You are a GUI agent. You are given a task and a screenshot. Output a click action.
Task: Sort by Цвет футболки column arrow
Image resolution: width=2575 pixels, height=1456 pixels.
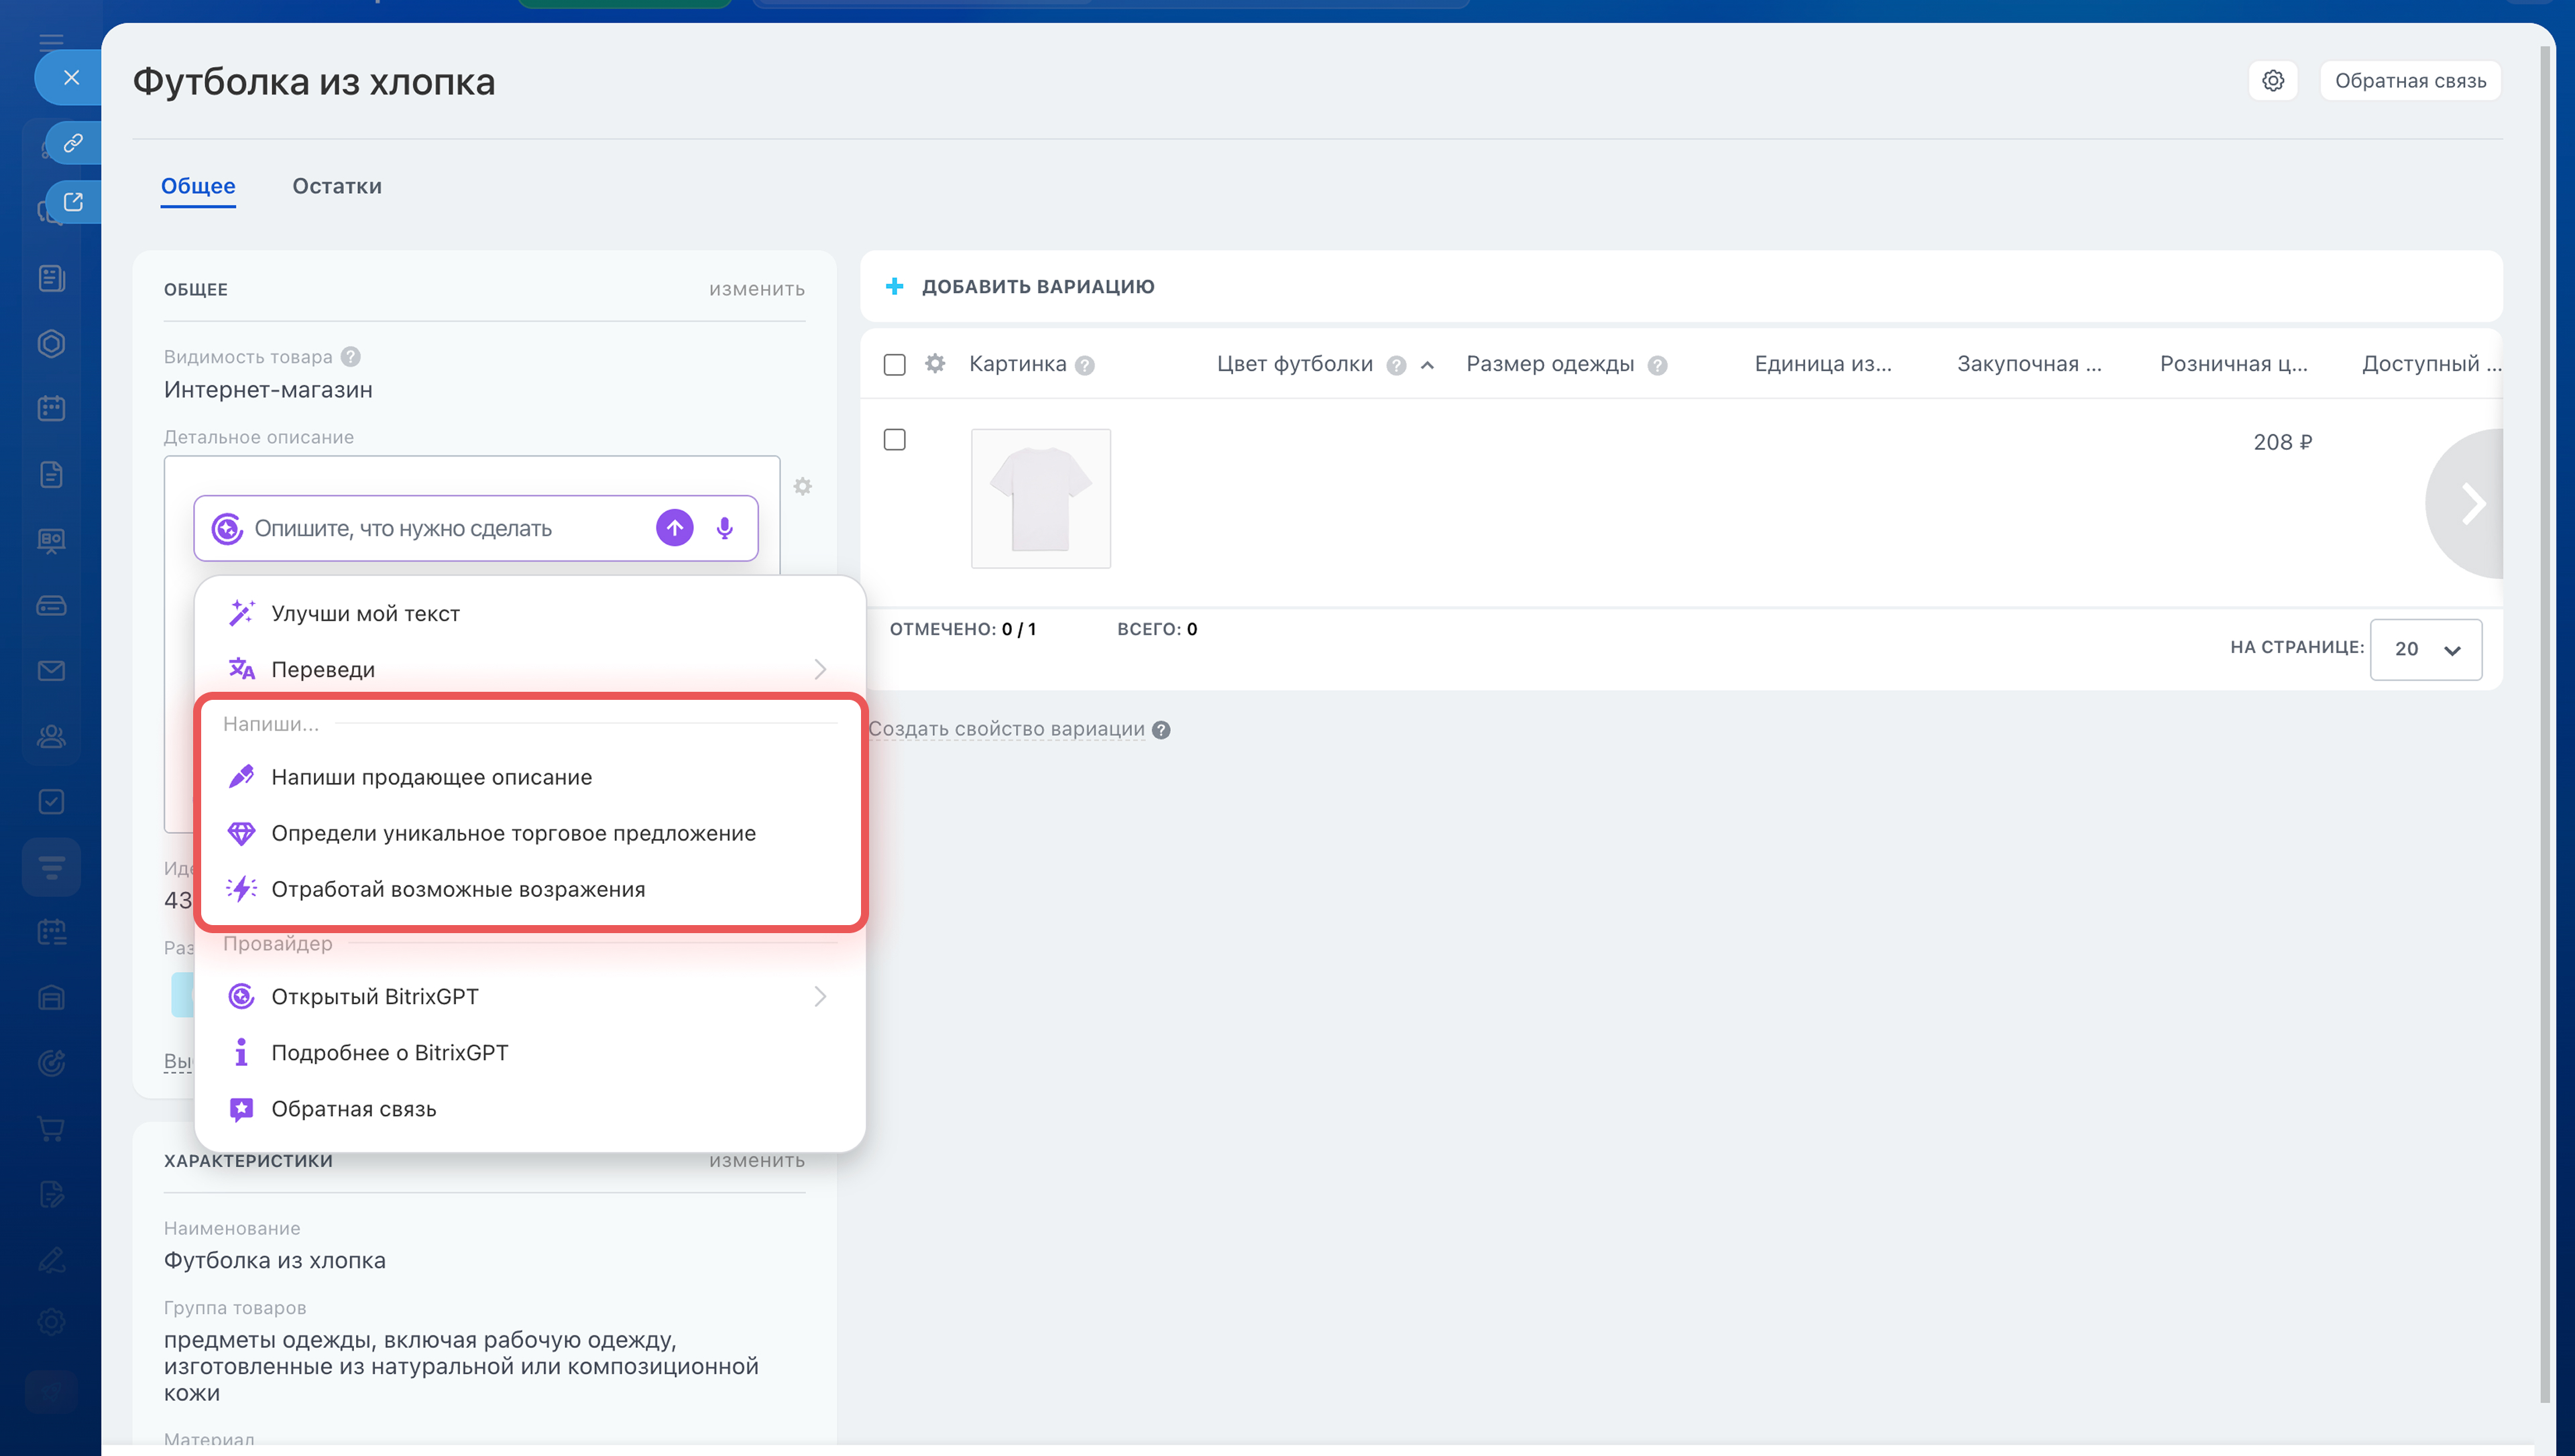[x=1428, y=365]
